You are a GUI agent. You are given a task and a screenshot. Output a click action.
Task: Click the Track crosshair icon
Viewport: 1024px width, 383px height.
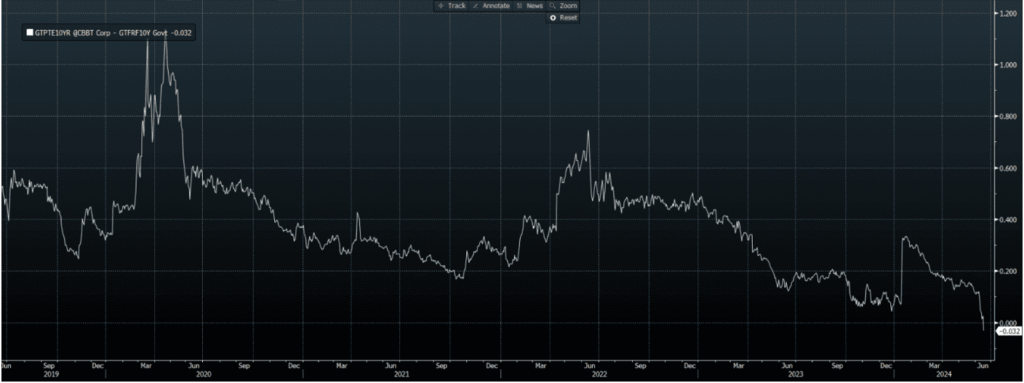tap(441, 5)
